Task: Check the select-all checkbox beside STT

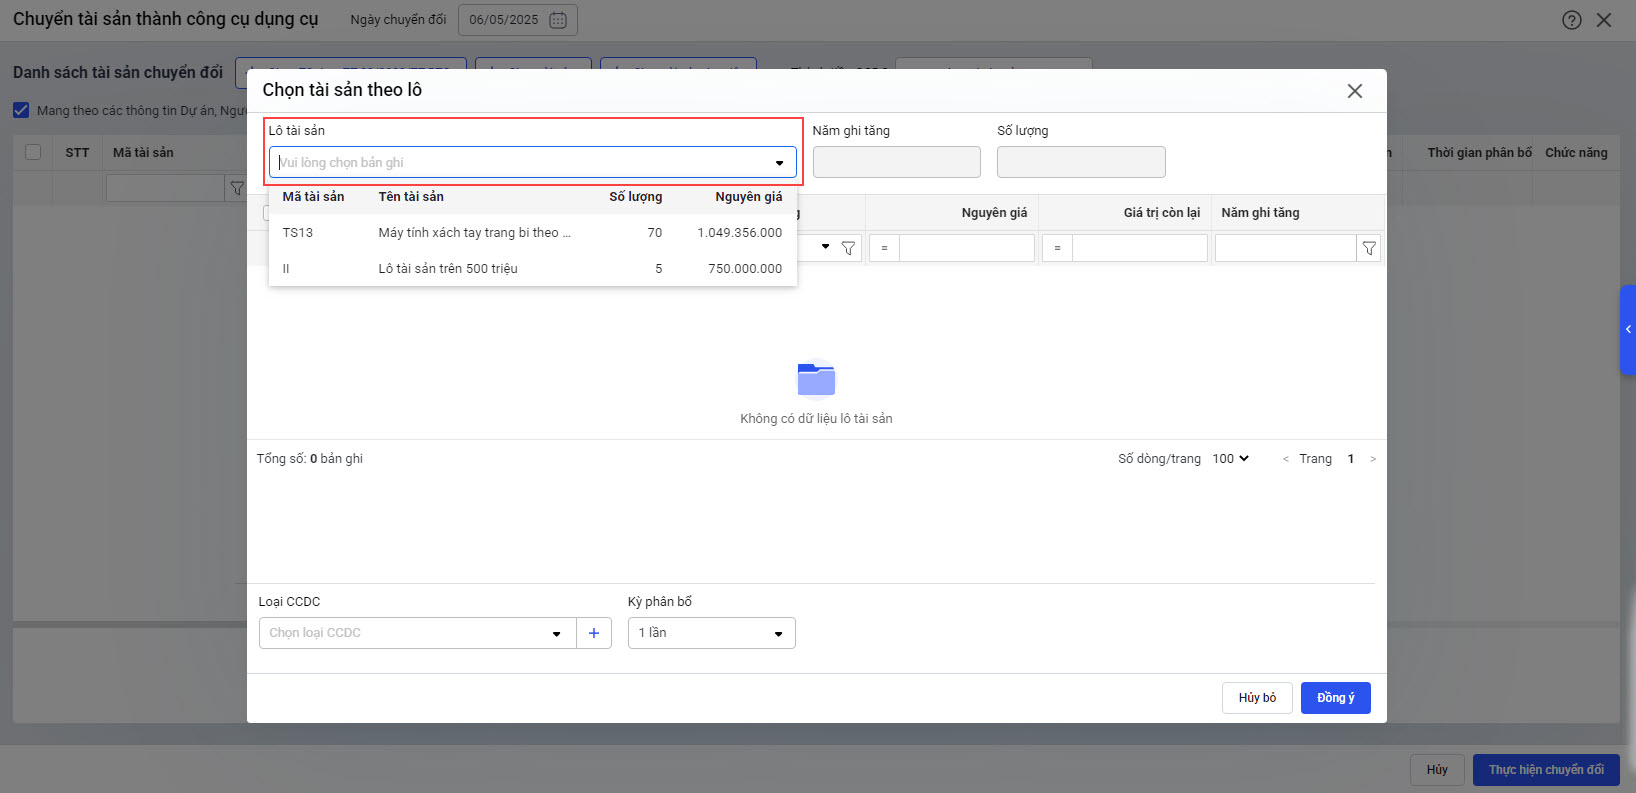Action: tap(33, 152)
